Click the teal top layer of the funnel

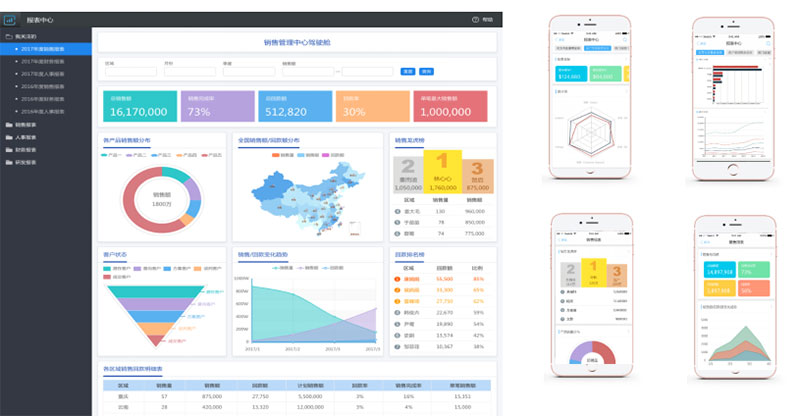click(x=156, y=291)
